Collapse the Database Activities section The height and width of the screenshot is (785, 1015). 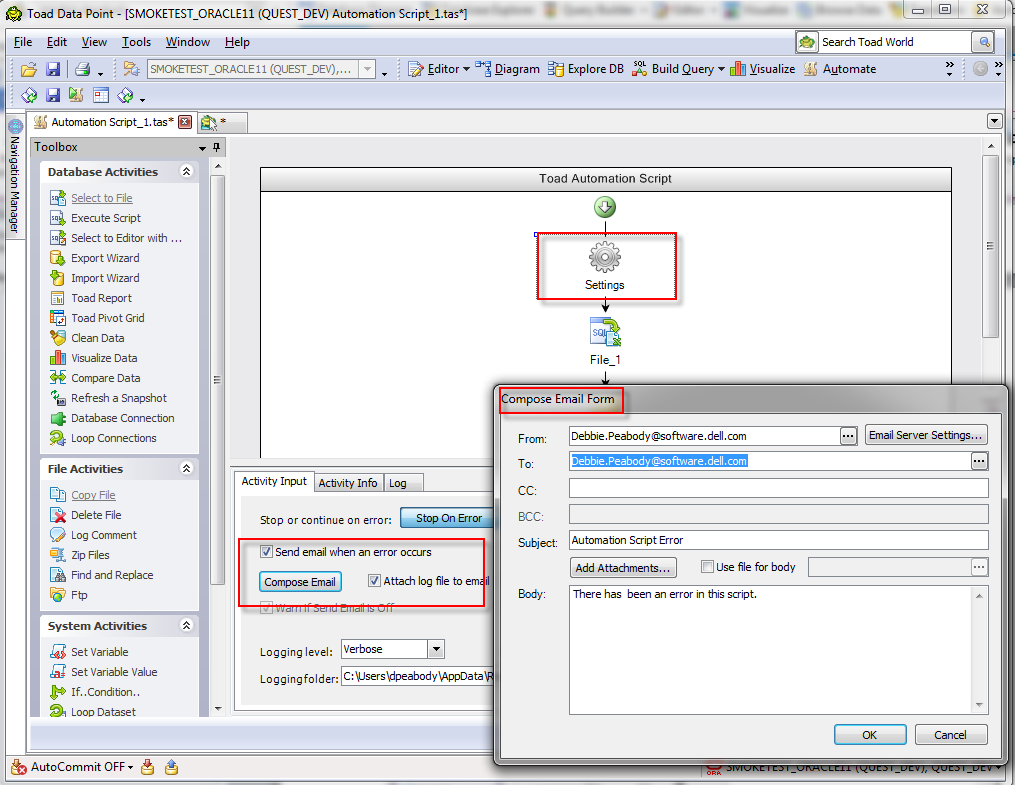coord(186,171)
